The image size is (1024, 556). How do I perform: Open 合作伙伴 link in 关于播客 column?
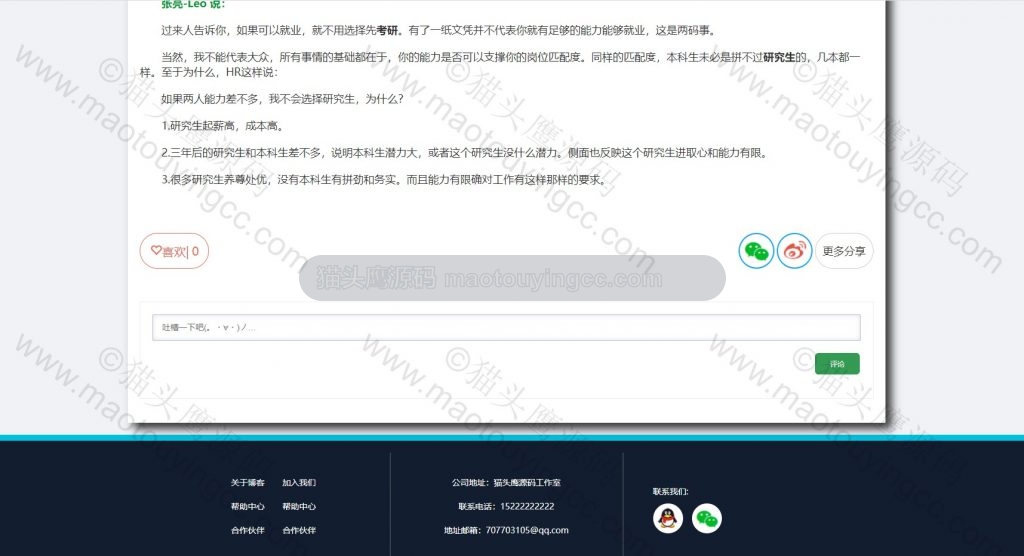248,531
